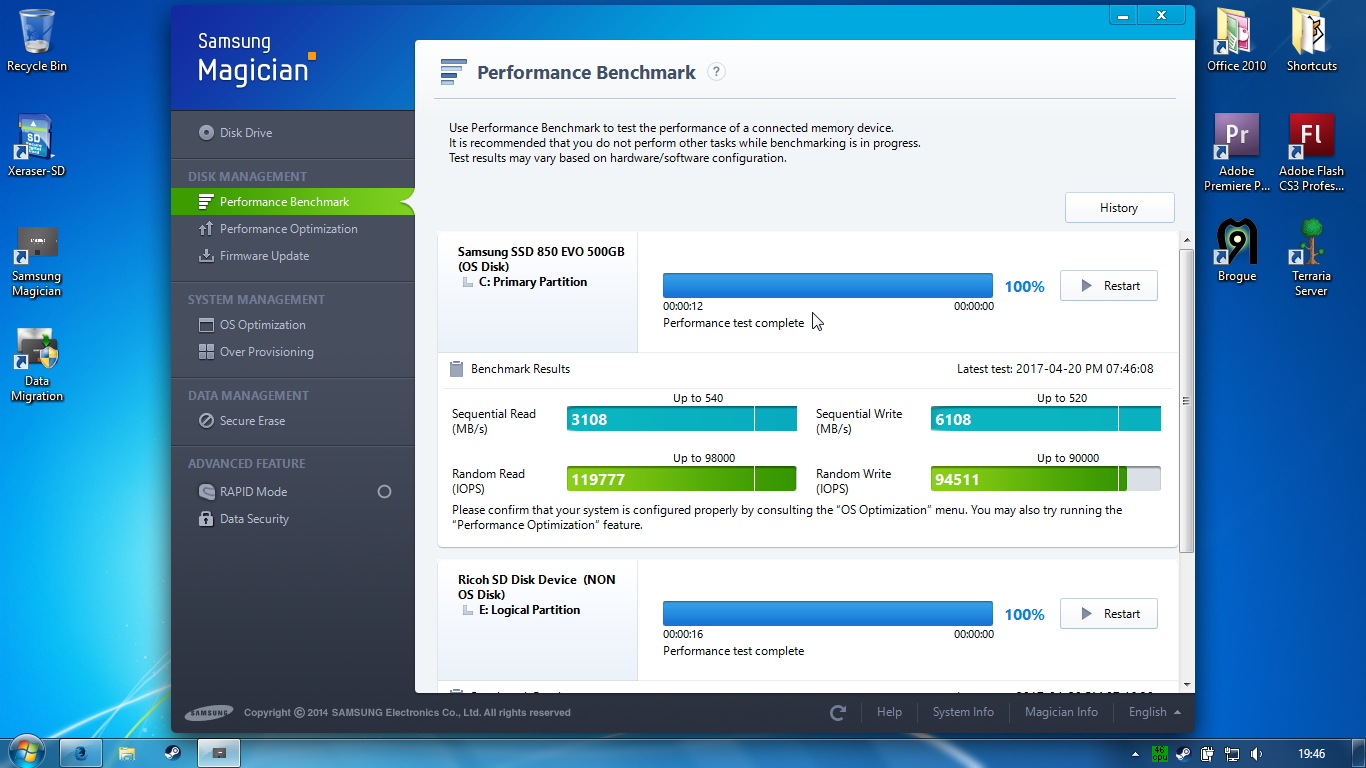This screenshot has height=768, width=1366.
Task: Click the Sequential Write value 6108
Action: click(x=953, y=420)
